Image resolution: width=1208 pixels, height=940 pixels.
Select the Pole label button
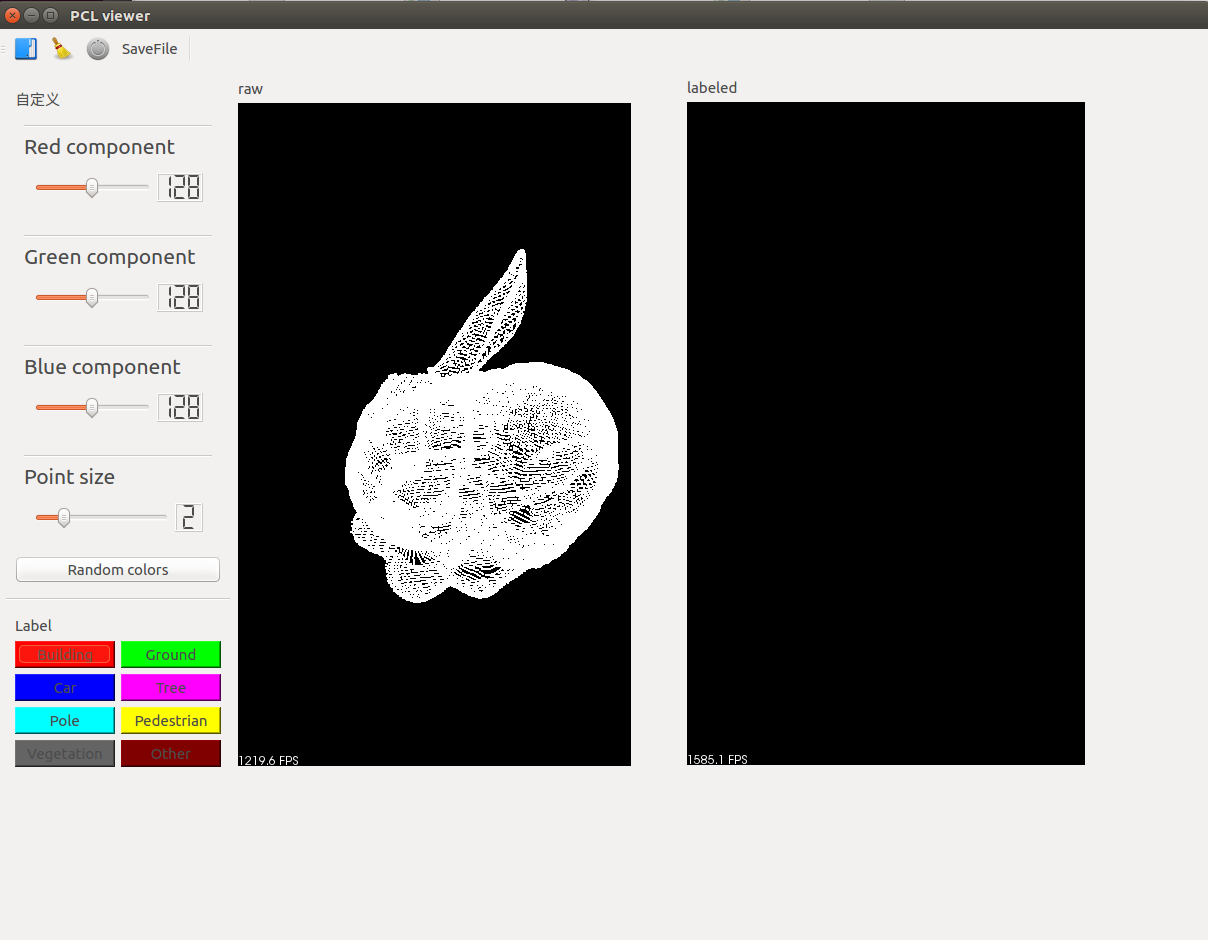click(x=65, y=721)
